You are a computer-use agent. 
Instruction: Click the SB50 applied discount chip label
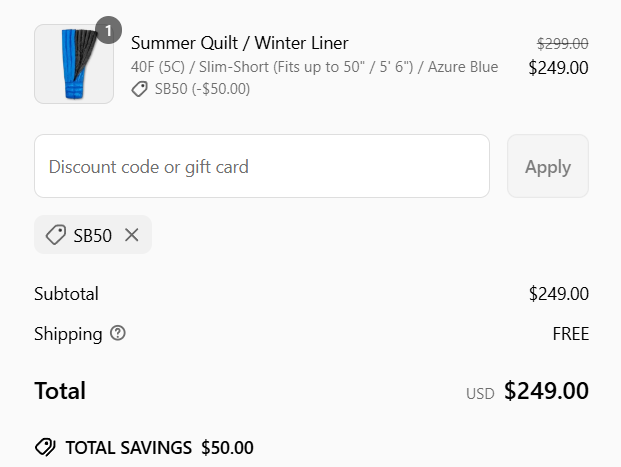tap(93, 236)
